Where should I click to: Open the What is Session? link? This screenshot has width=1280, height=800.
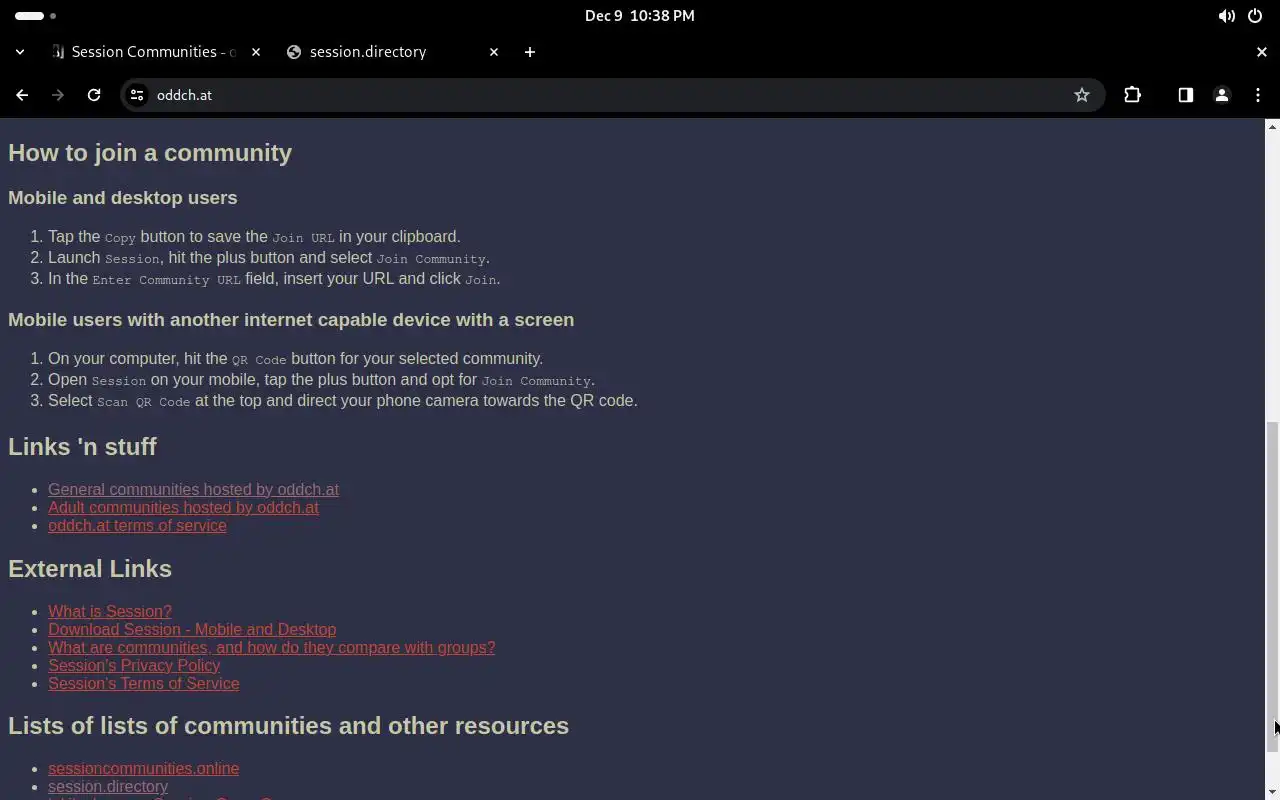[x=110, y=611]
